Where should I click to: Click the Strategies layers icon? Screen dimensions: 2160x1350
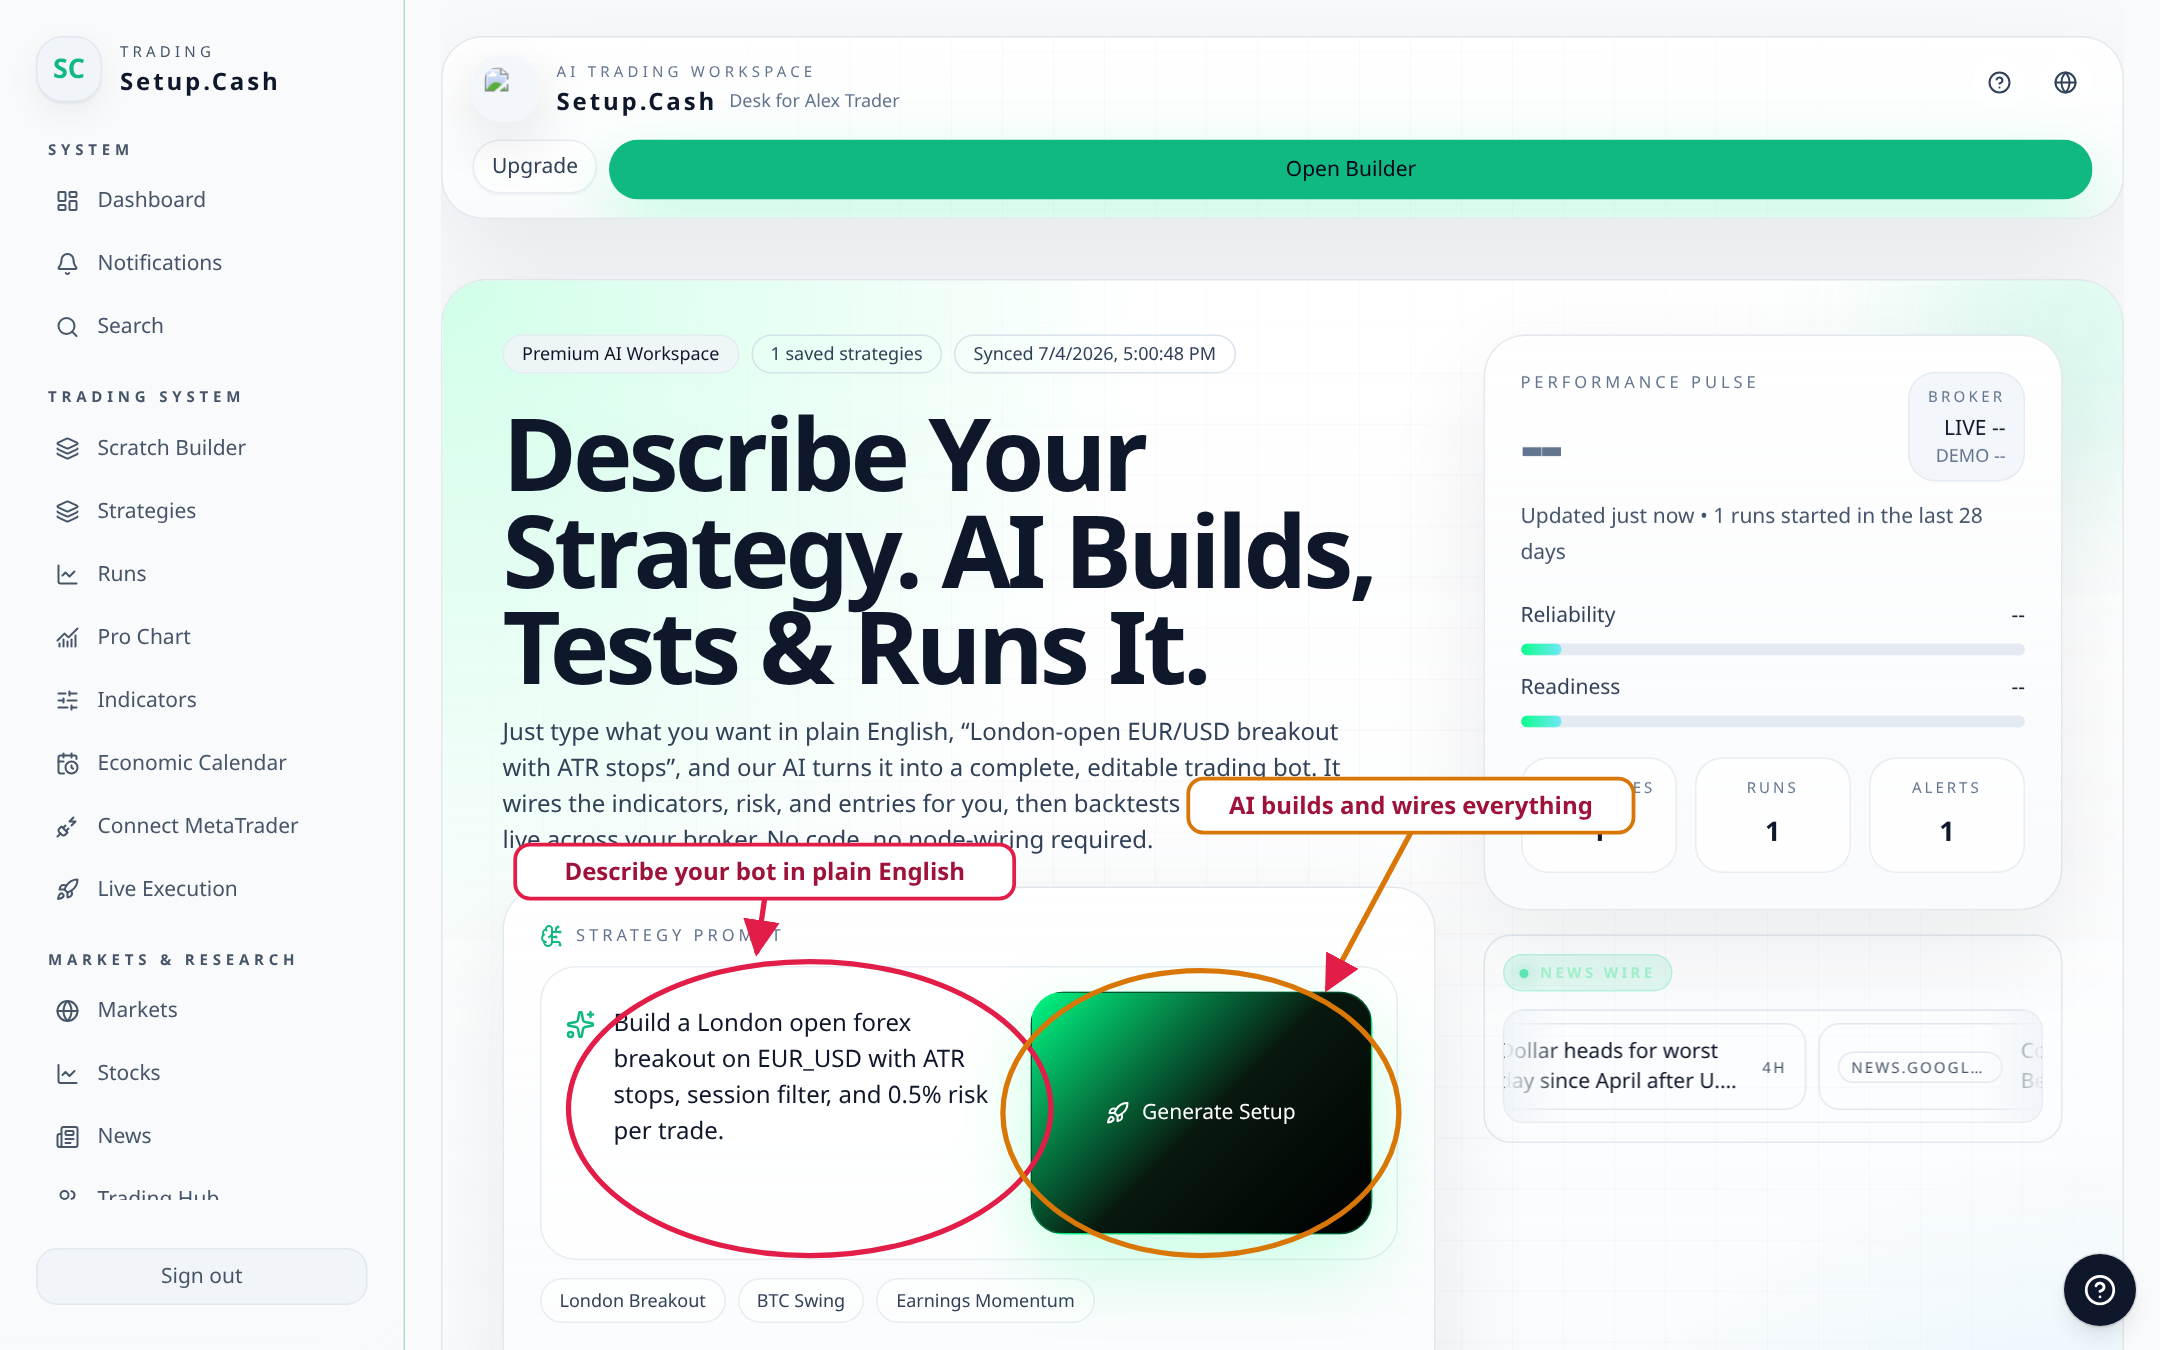click(67, 512)
